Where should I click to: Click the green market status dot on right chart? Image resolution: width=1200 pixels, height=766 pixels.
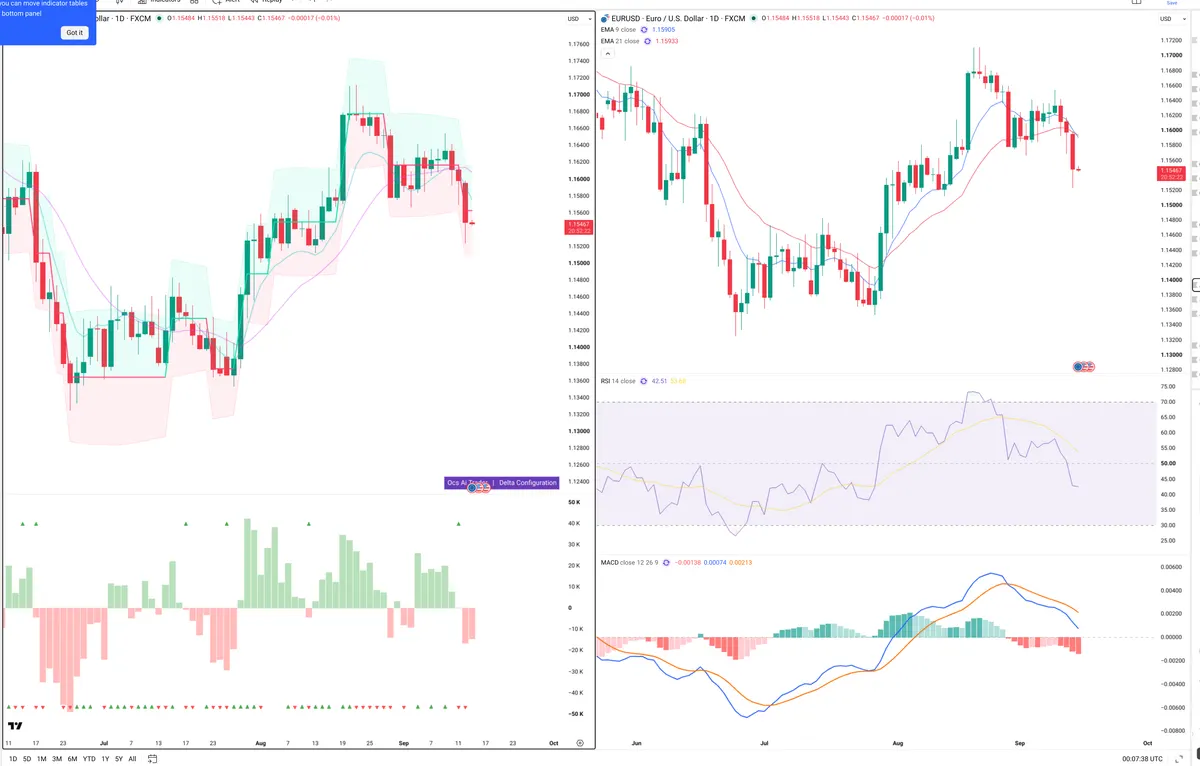coord(755,18)
